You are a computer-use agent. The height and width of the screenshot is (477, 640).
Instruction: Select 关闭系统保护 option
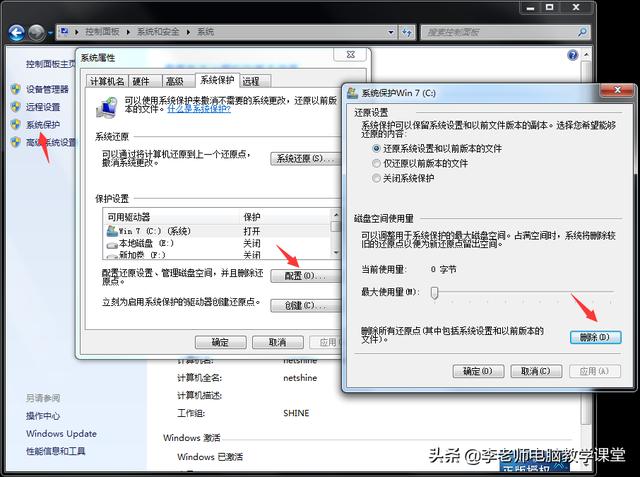click(x=376, y=178)
